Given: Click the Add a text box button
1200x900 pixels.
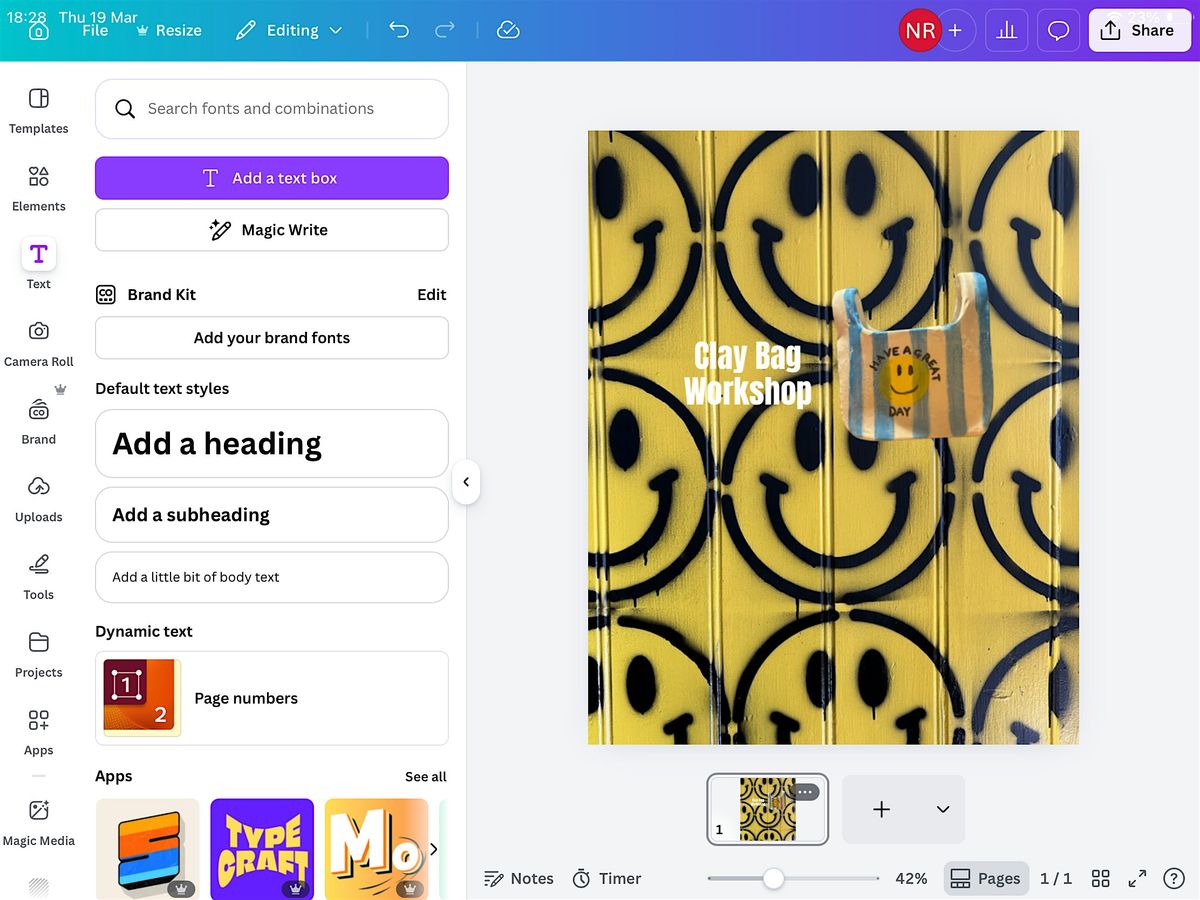Looking at the screenshot, I should (x=272, y=178).
